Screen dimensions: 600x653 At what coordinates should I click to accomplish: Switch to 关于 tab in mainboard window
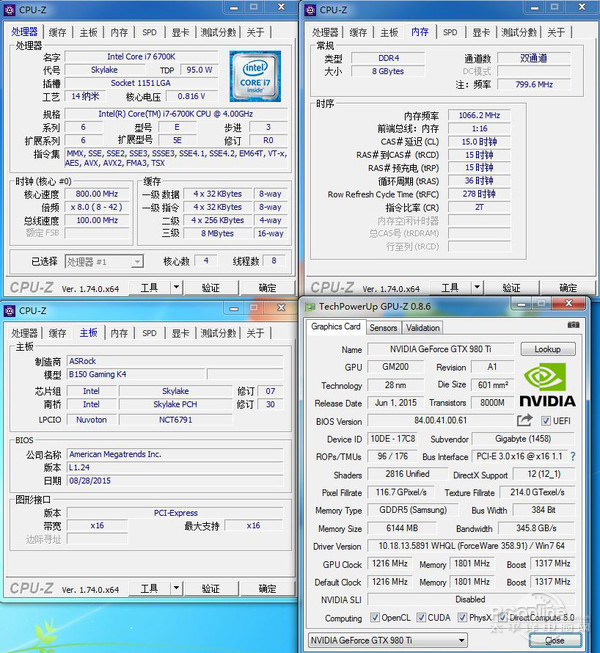click(255, 333)
